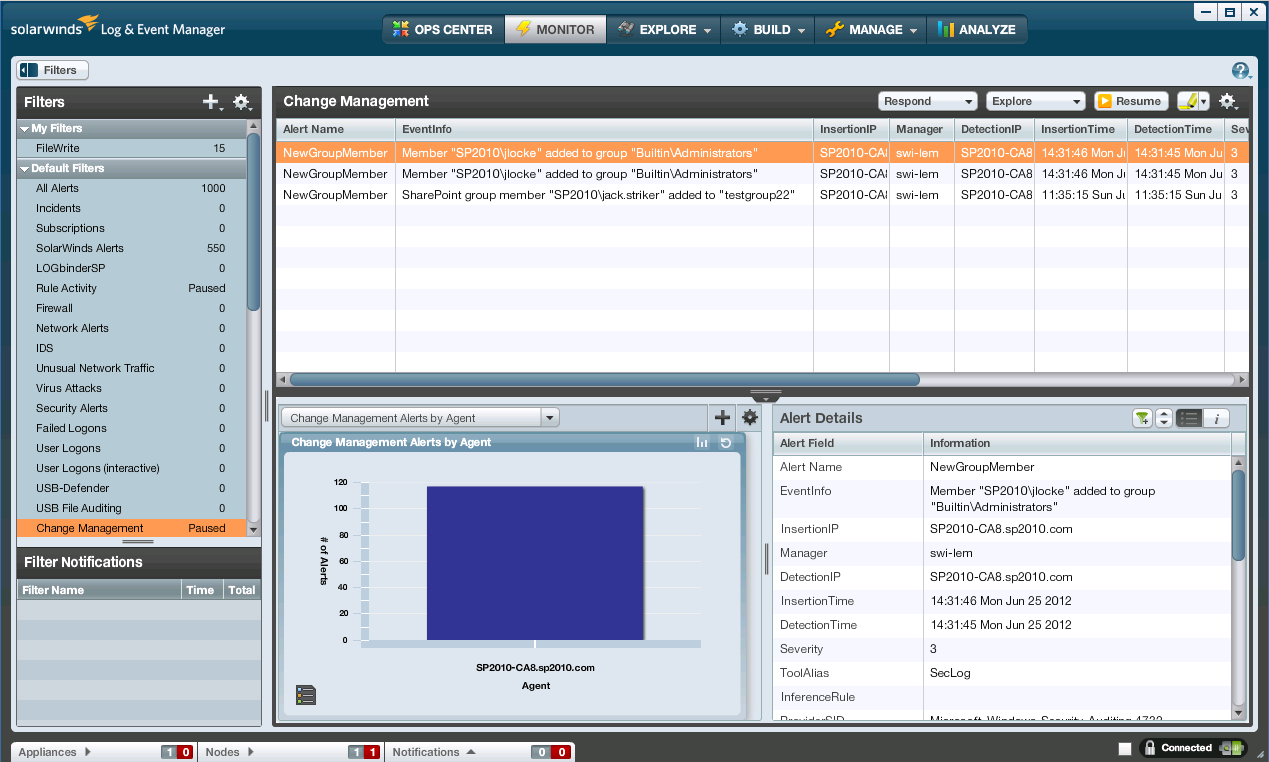
Task: Collapse the My Filters group
Action: [25, 128]
